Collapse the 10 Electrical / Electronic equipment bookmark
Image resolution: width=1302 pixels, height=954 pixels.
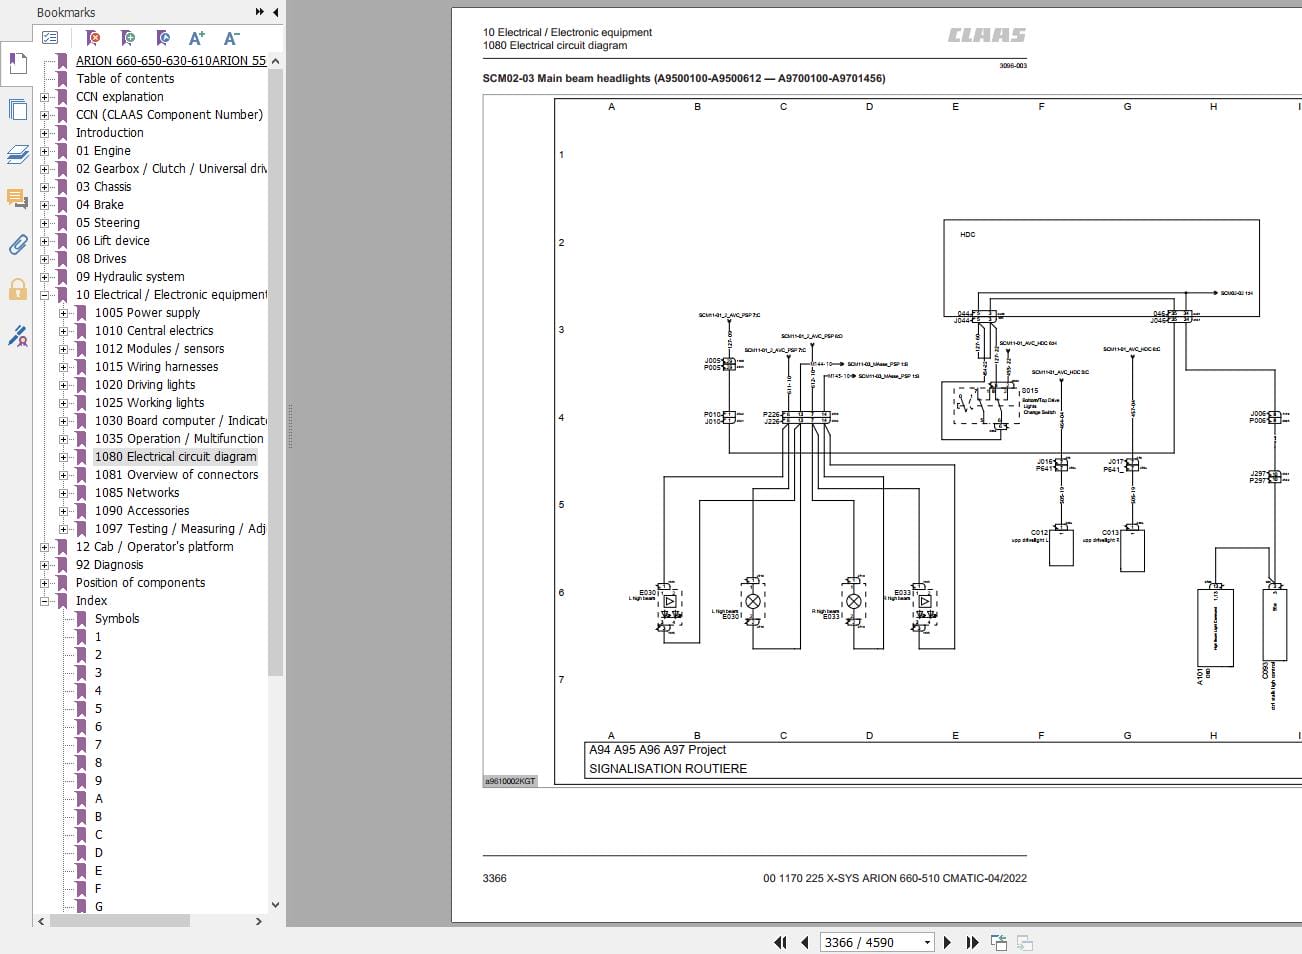(44, 295)
